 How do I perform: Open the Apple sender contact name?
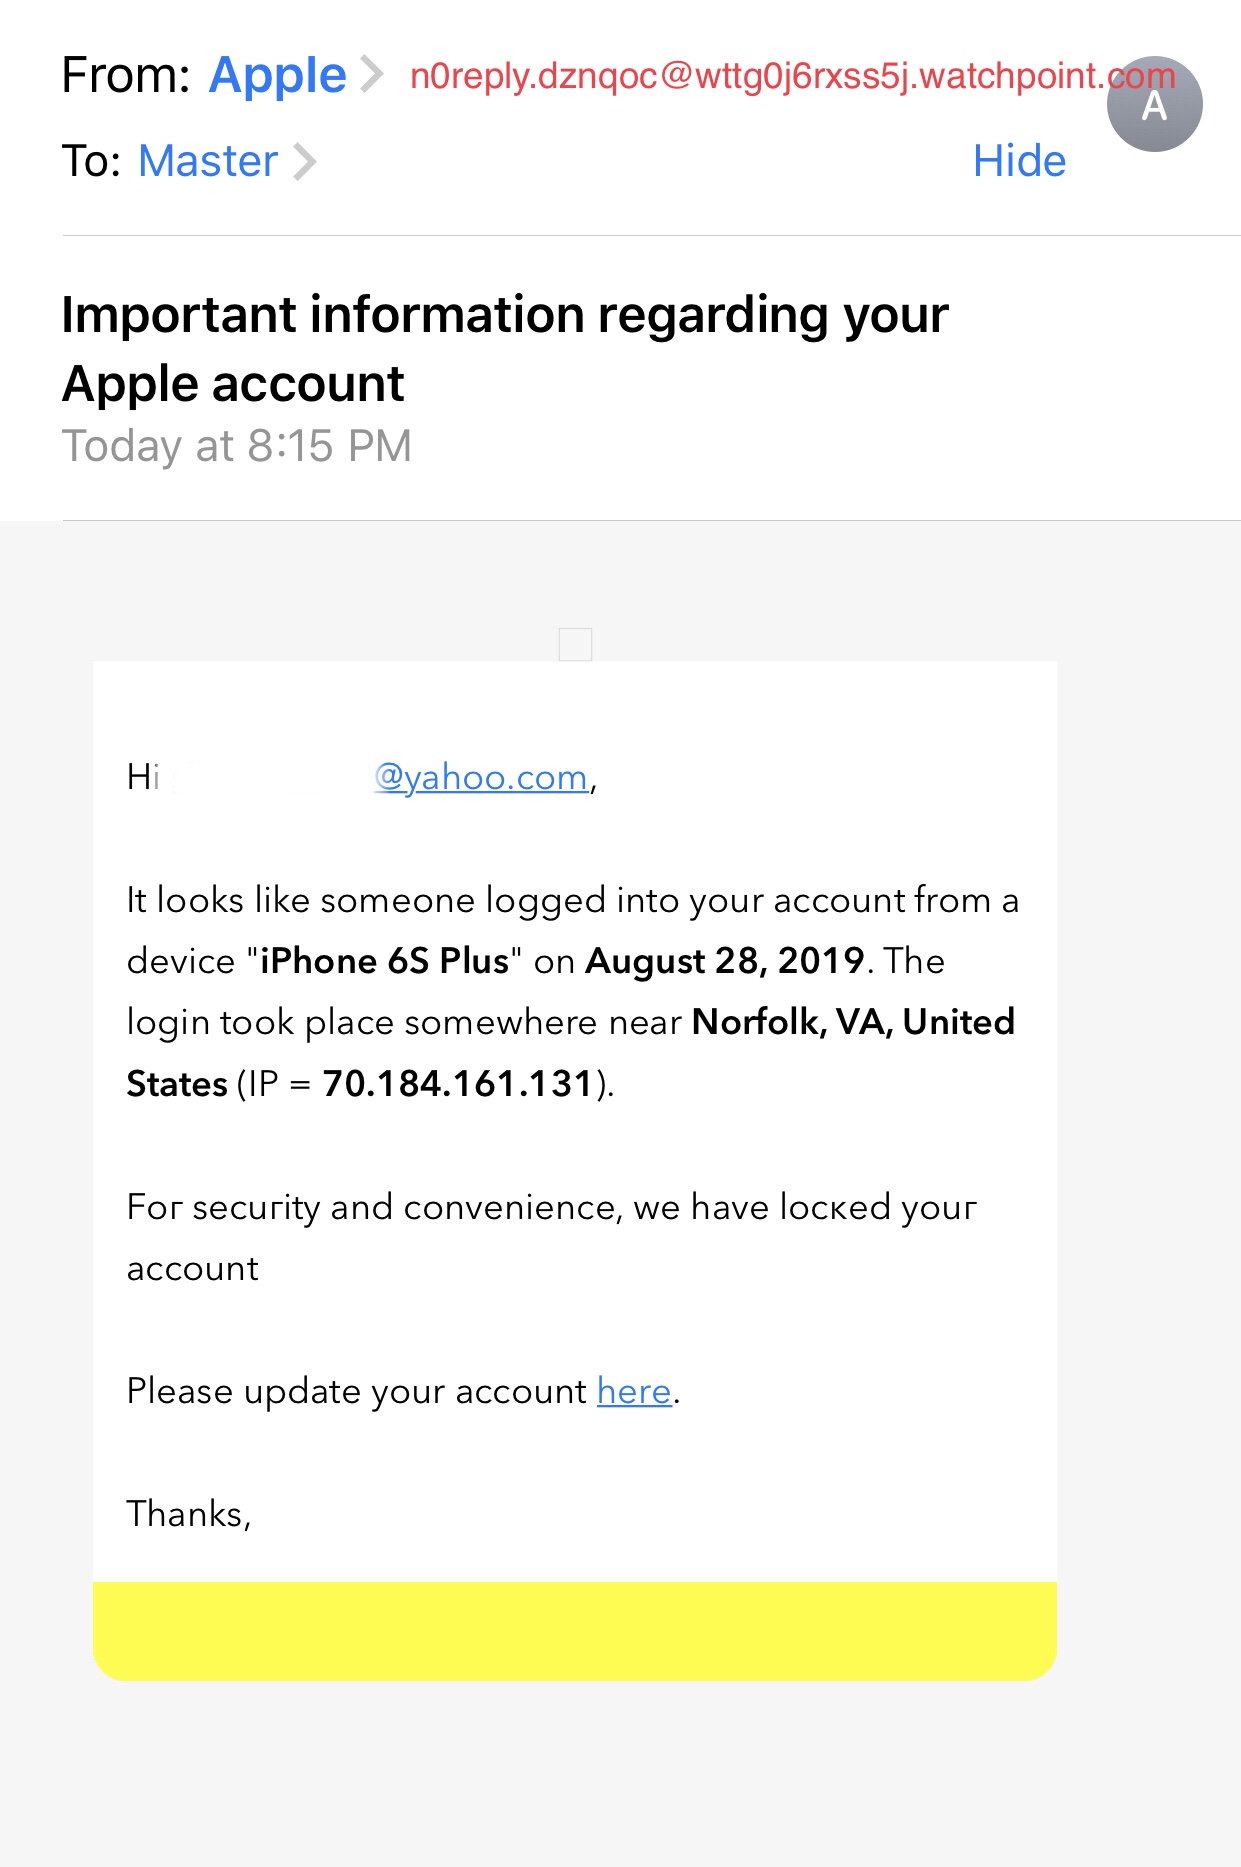277,75
